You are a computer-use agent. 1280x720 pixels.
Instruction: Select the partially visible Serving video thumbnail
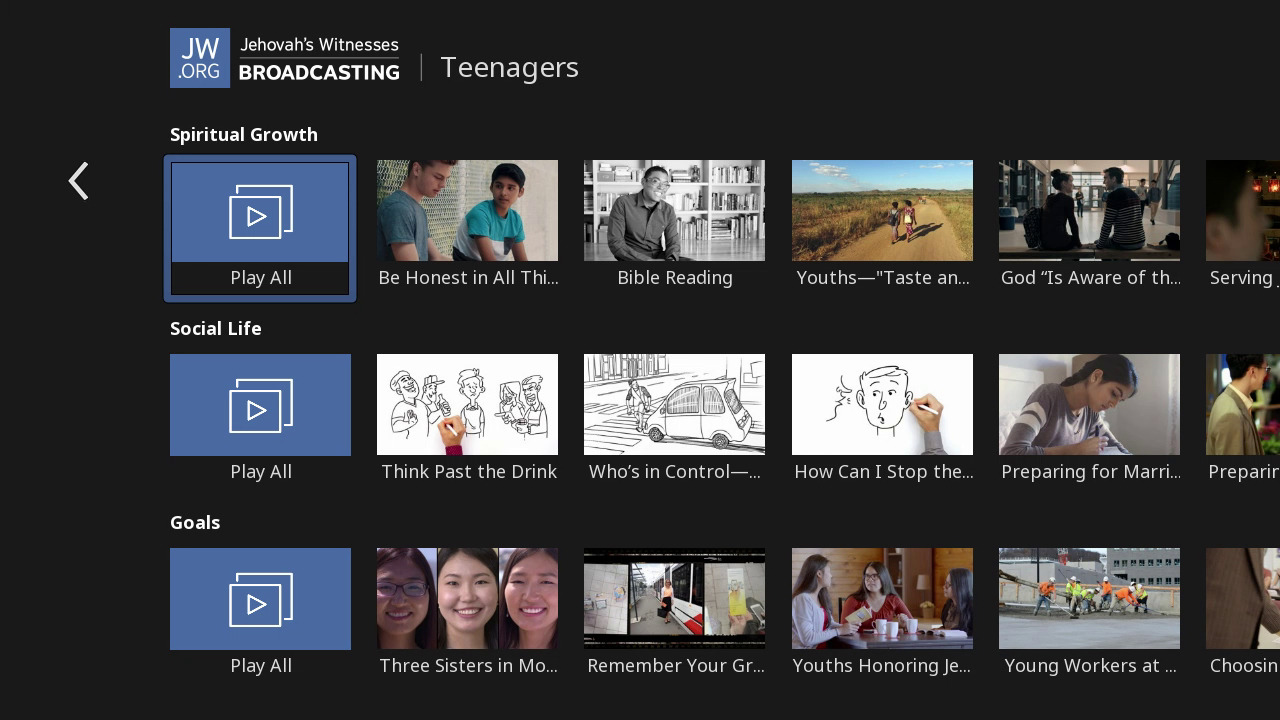coord(1243,211)
